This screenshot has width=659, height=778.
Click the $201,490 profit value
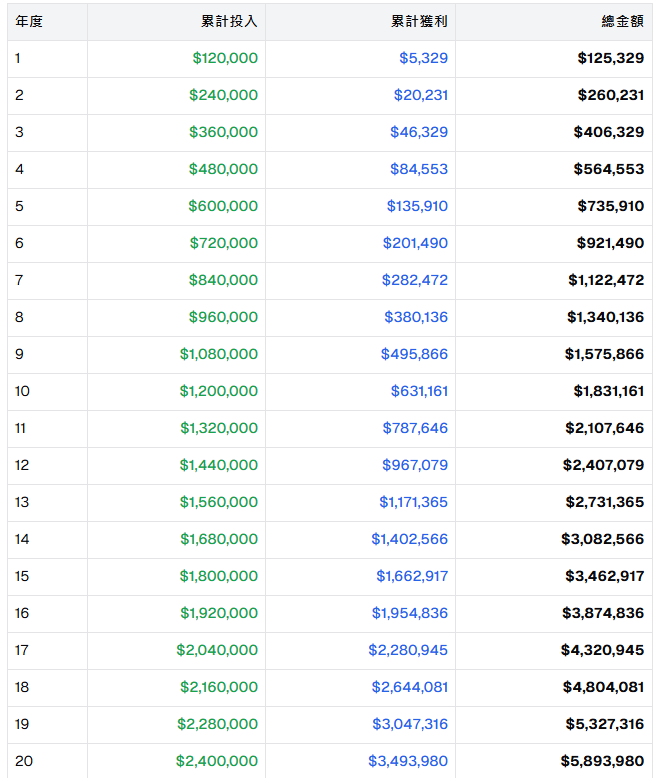(x=415, y=243)
